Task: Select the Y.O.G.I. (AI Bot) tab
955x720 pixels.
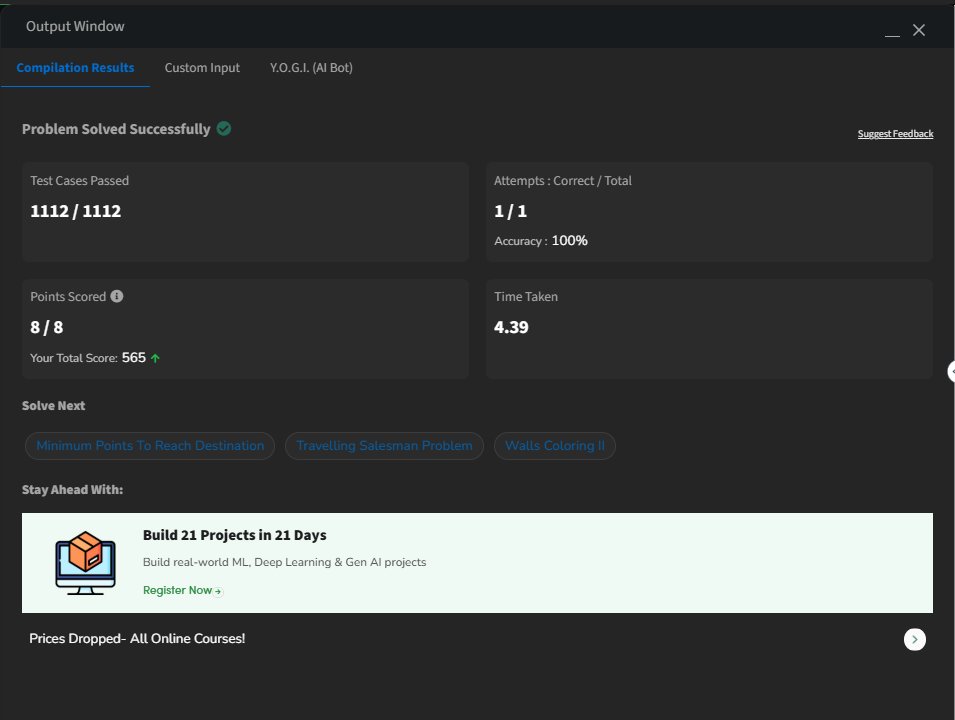Action: click(311, 68)
